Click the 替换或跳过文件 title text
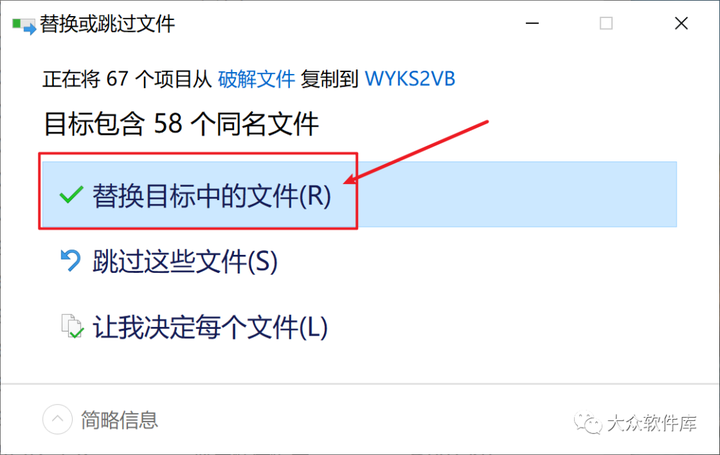Screen dimensions: 720x455 pos(107,24)
